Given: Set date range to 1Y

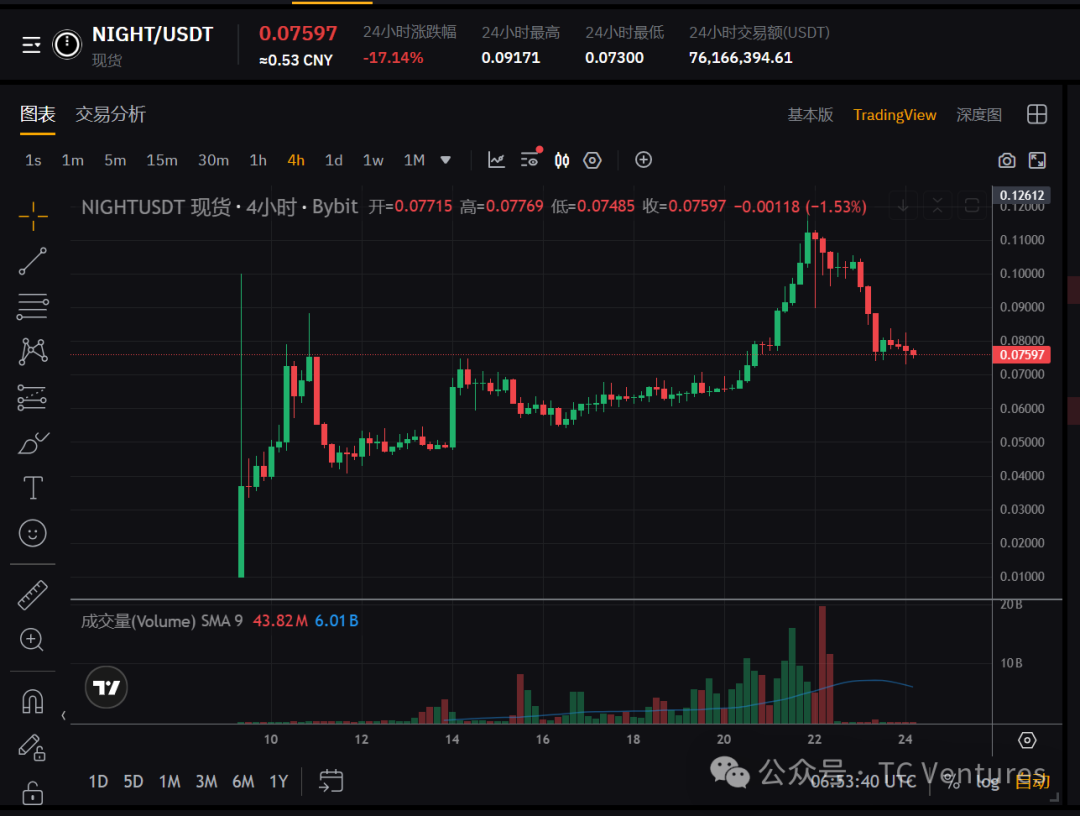Looking at the screenshot, I should [x=279, y=782].
